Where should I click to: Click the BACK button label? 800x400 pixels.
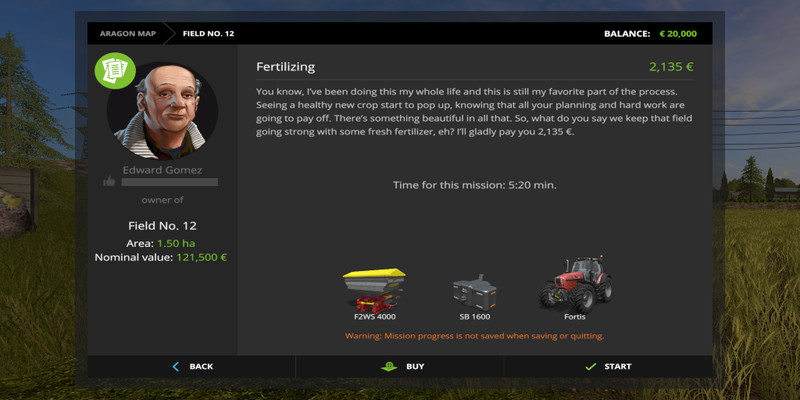pyautogui.click(x=202, y=366)
